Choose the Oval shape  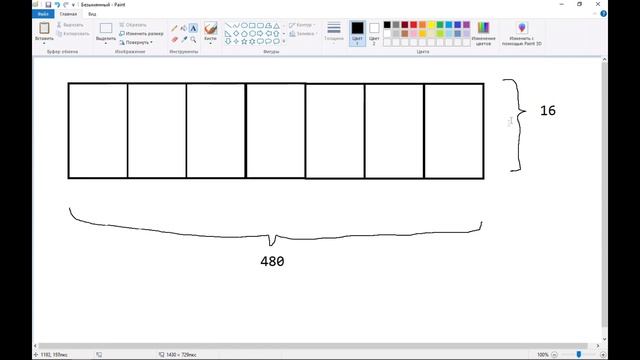point(244,25)
